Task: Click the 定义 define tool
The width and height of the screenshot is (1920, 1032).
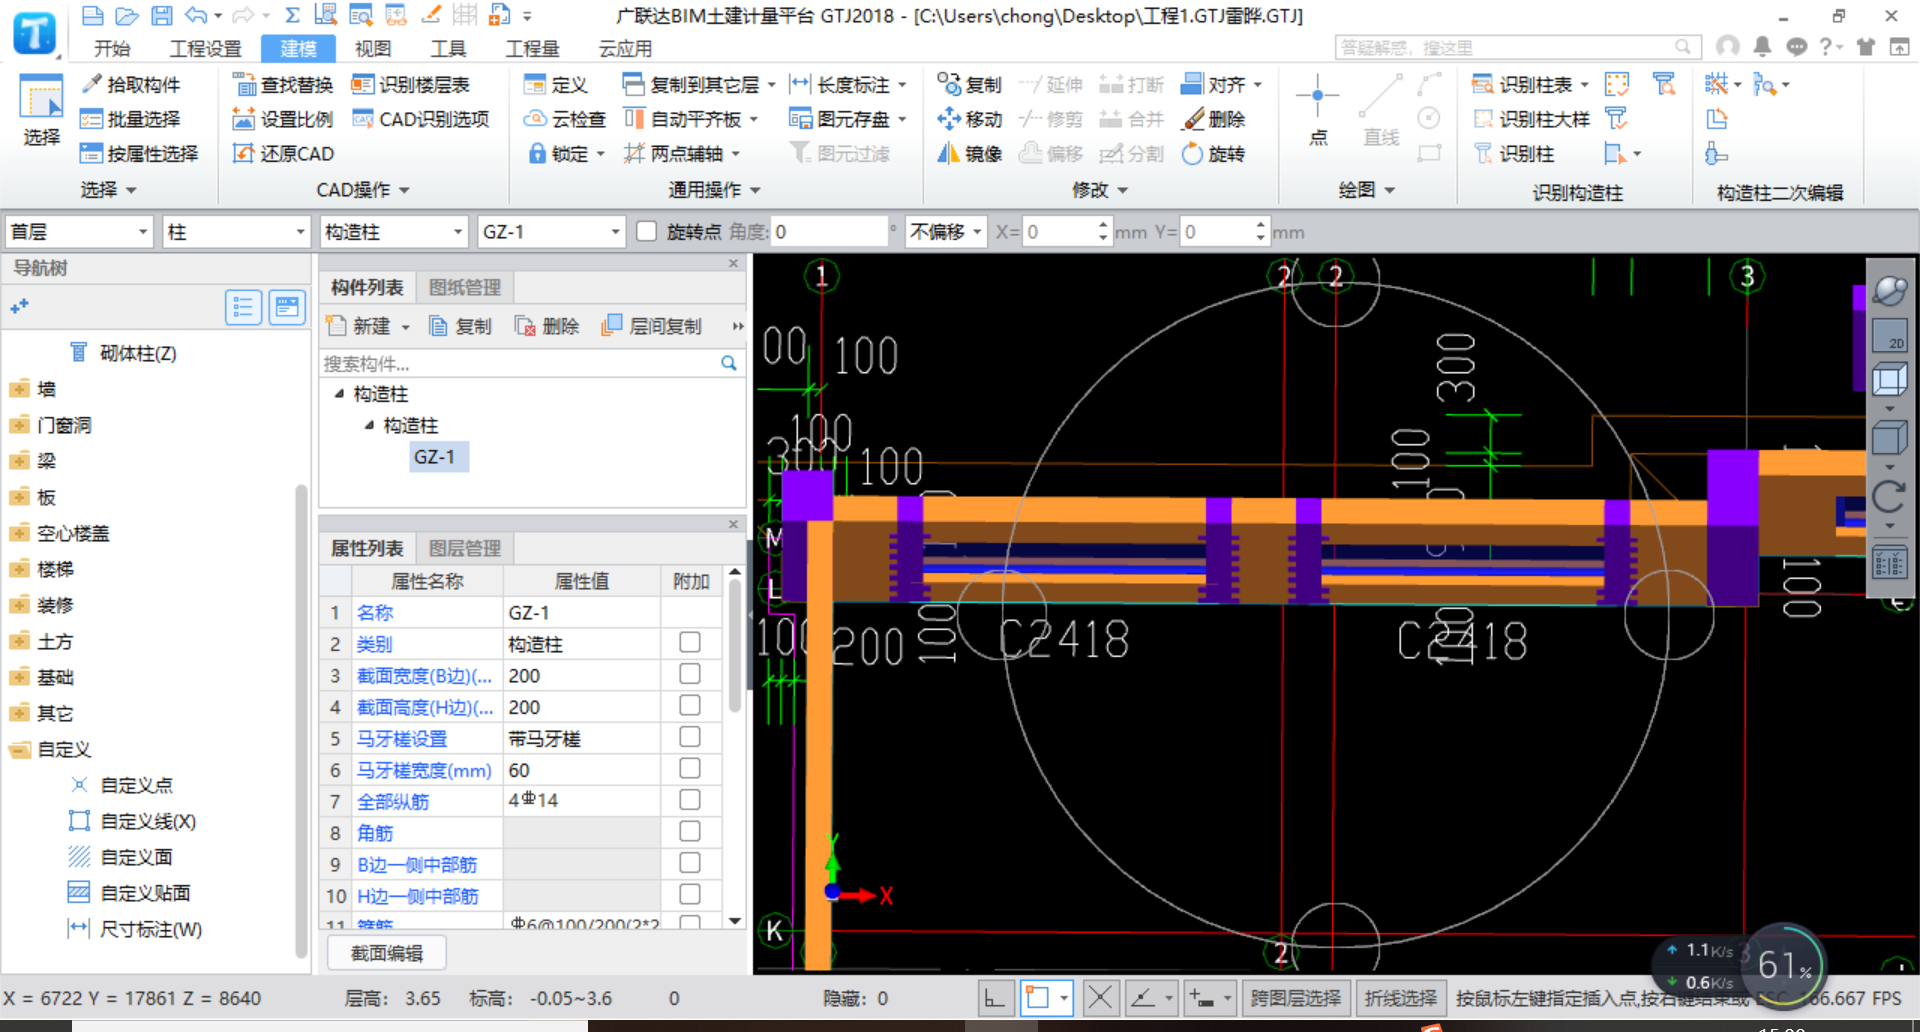Action: [x=556, y=85]
